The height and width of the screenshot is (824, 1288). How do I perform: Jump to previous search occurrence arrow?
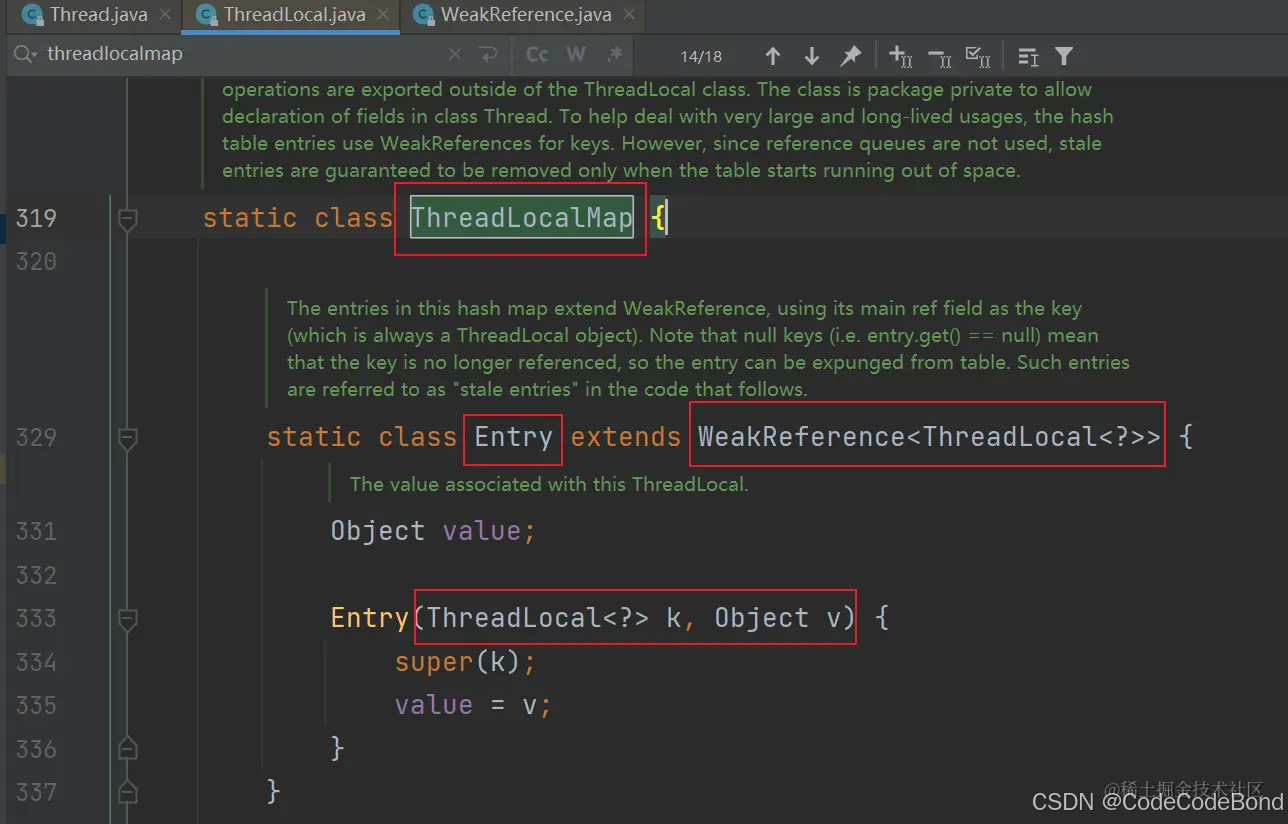pos(772,56)
